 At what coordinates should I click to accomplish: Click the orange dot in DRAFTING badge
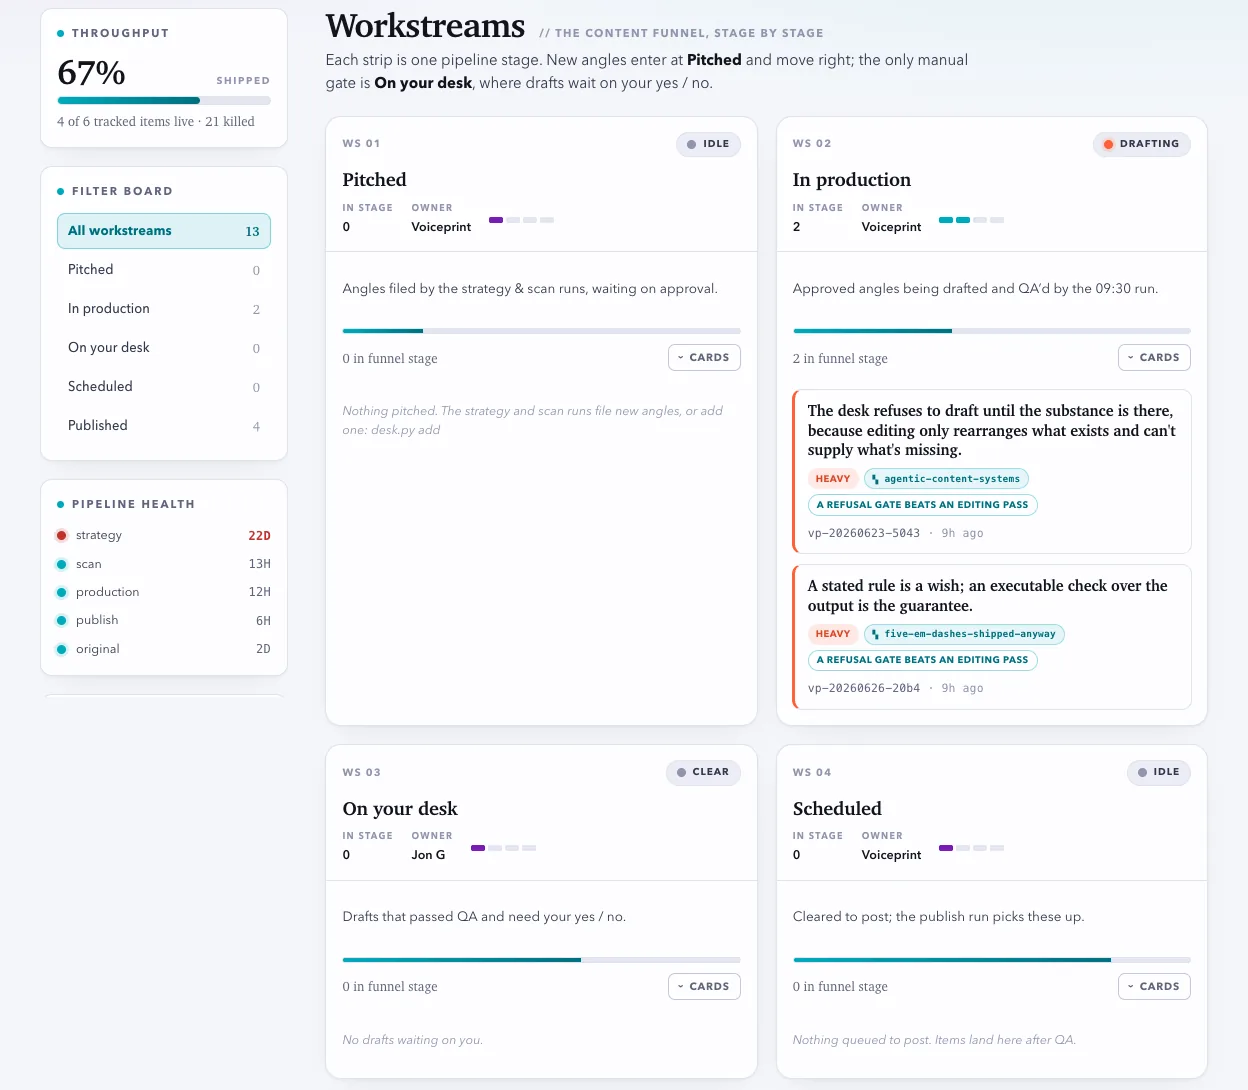(x=1108, y=144)
